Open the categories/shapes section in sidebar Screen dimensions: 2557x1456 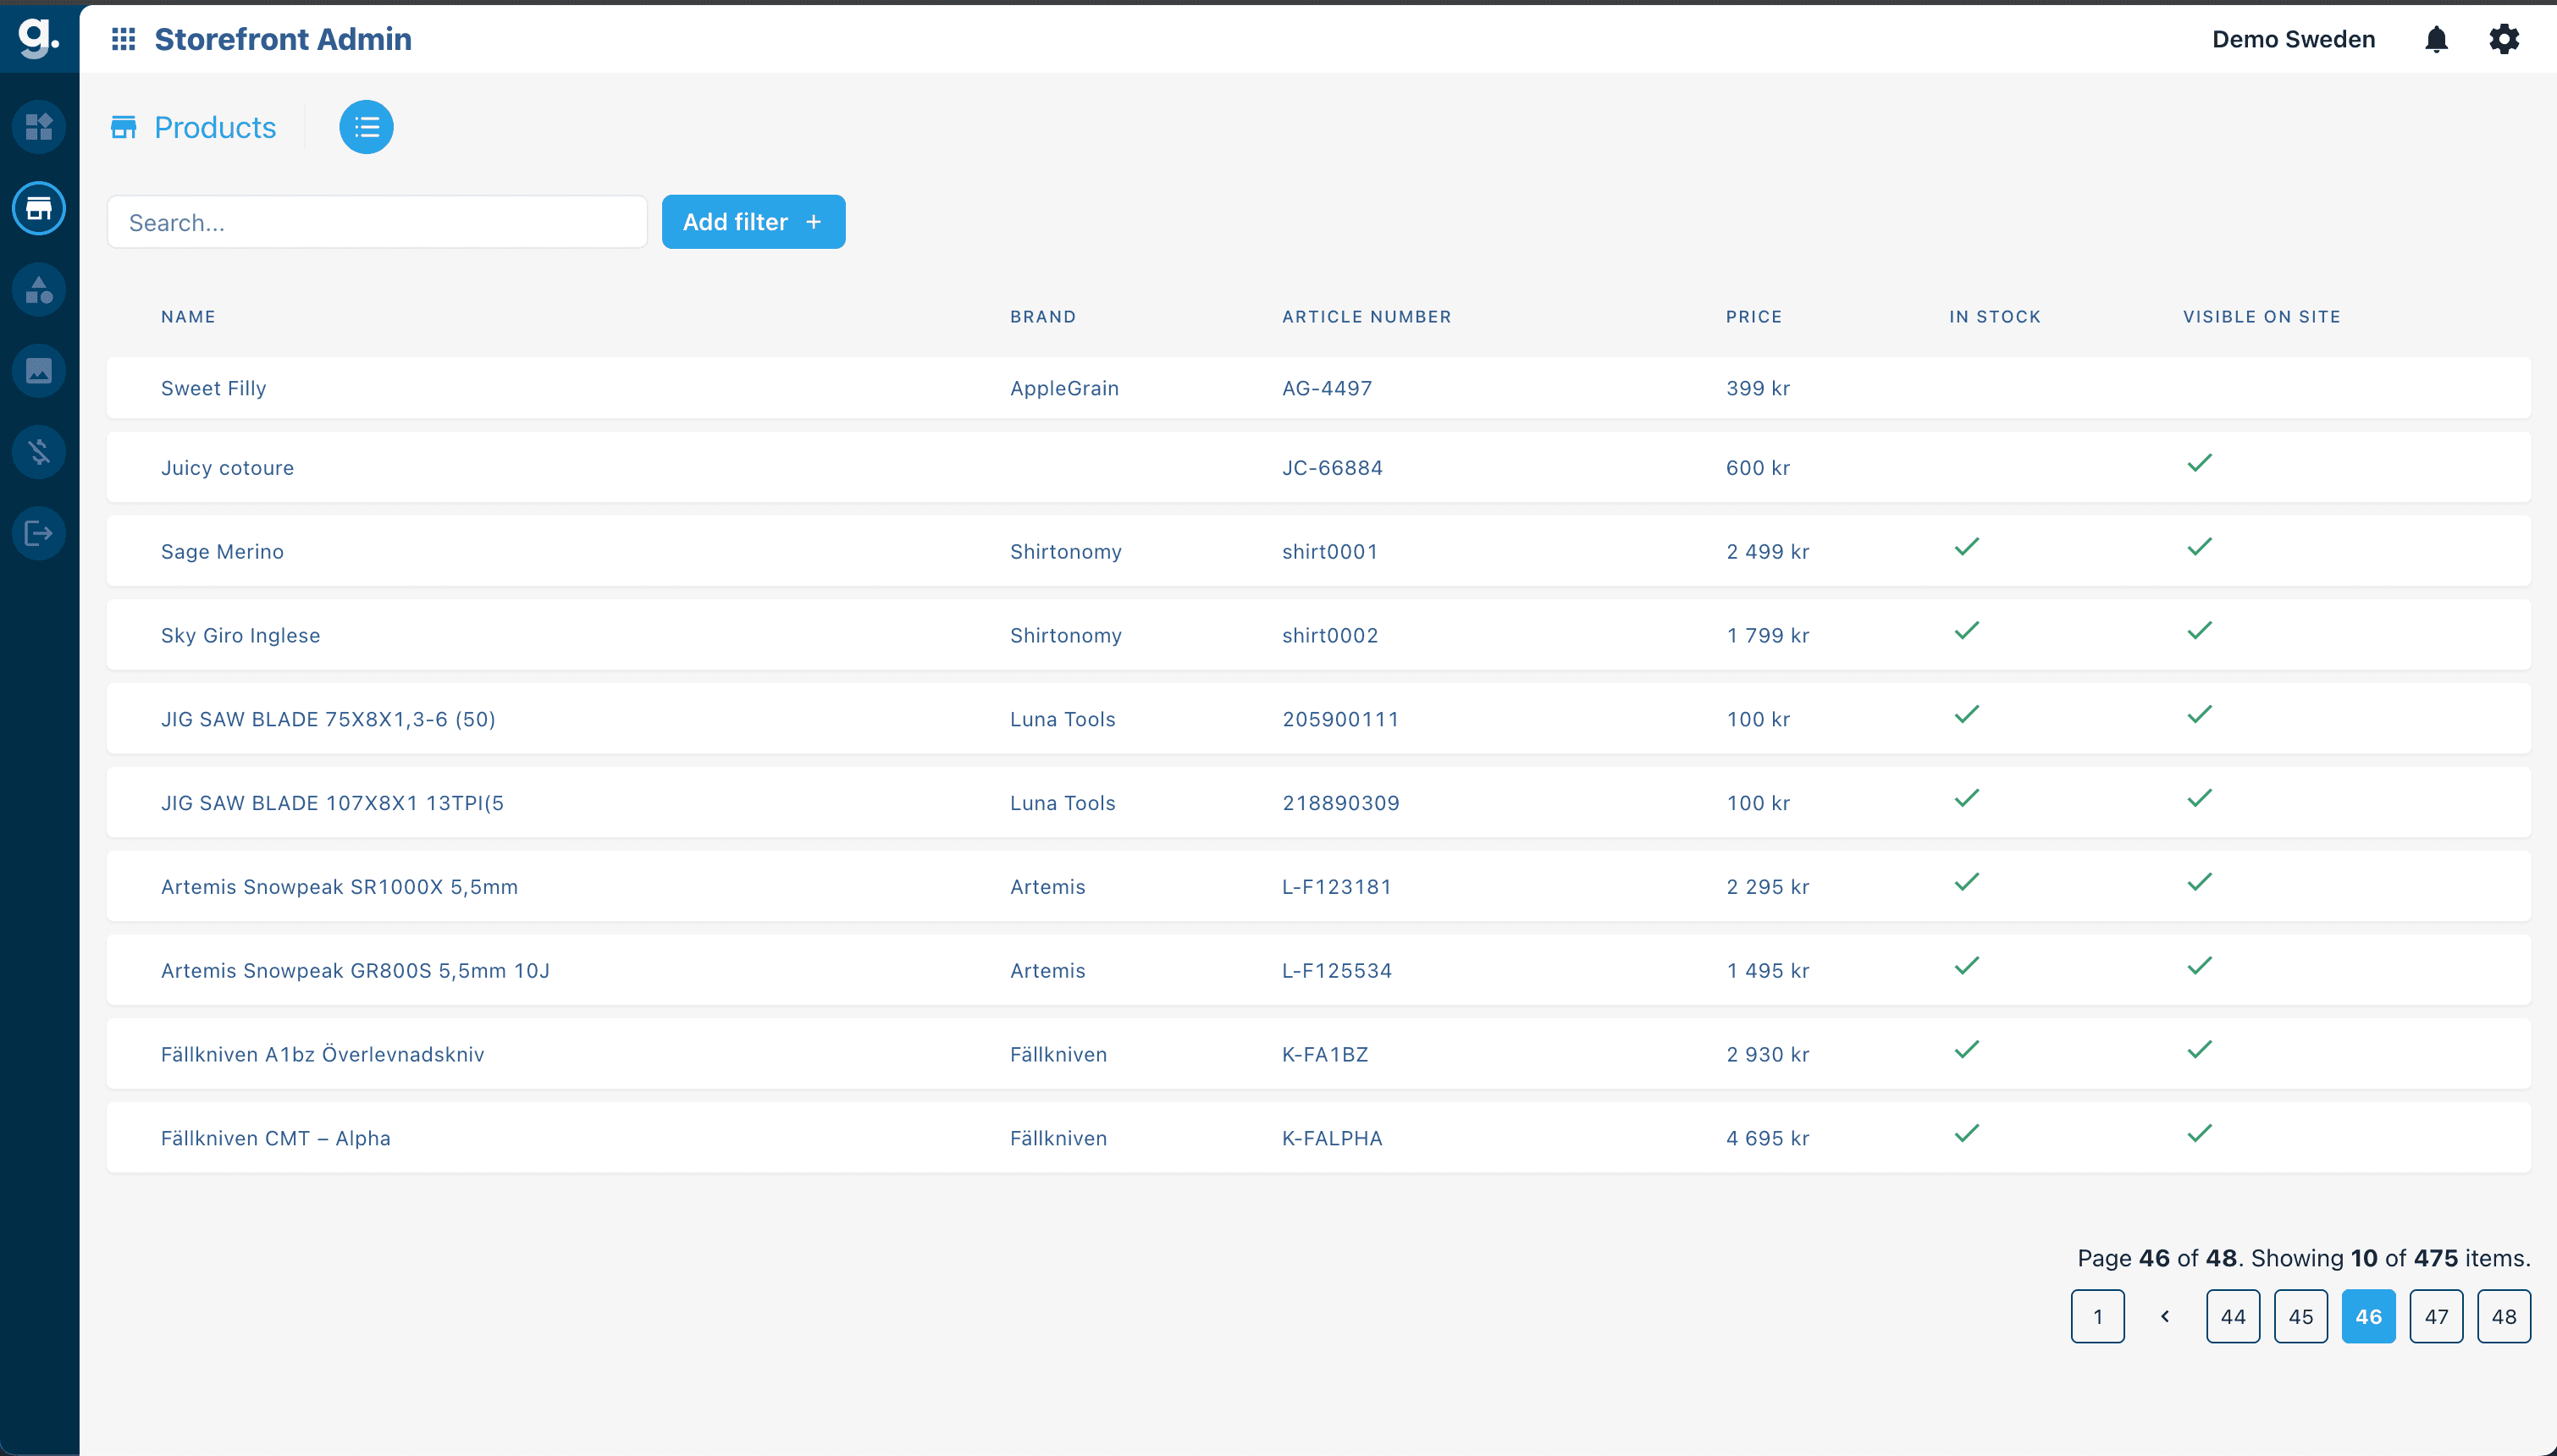point(39,290)
